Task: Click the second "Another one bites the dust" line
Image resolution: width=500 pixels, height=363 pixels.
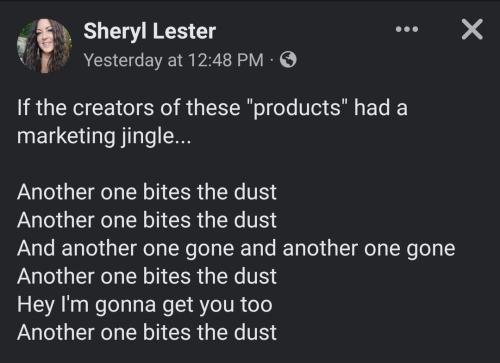Action: (x=147, y=220)
